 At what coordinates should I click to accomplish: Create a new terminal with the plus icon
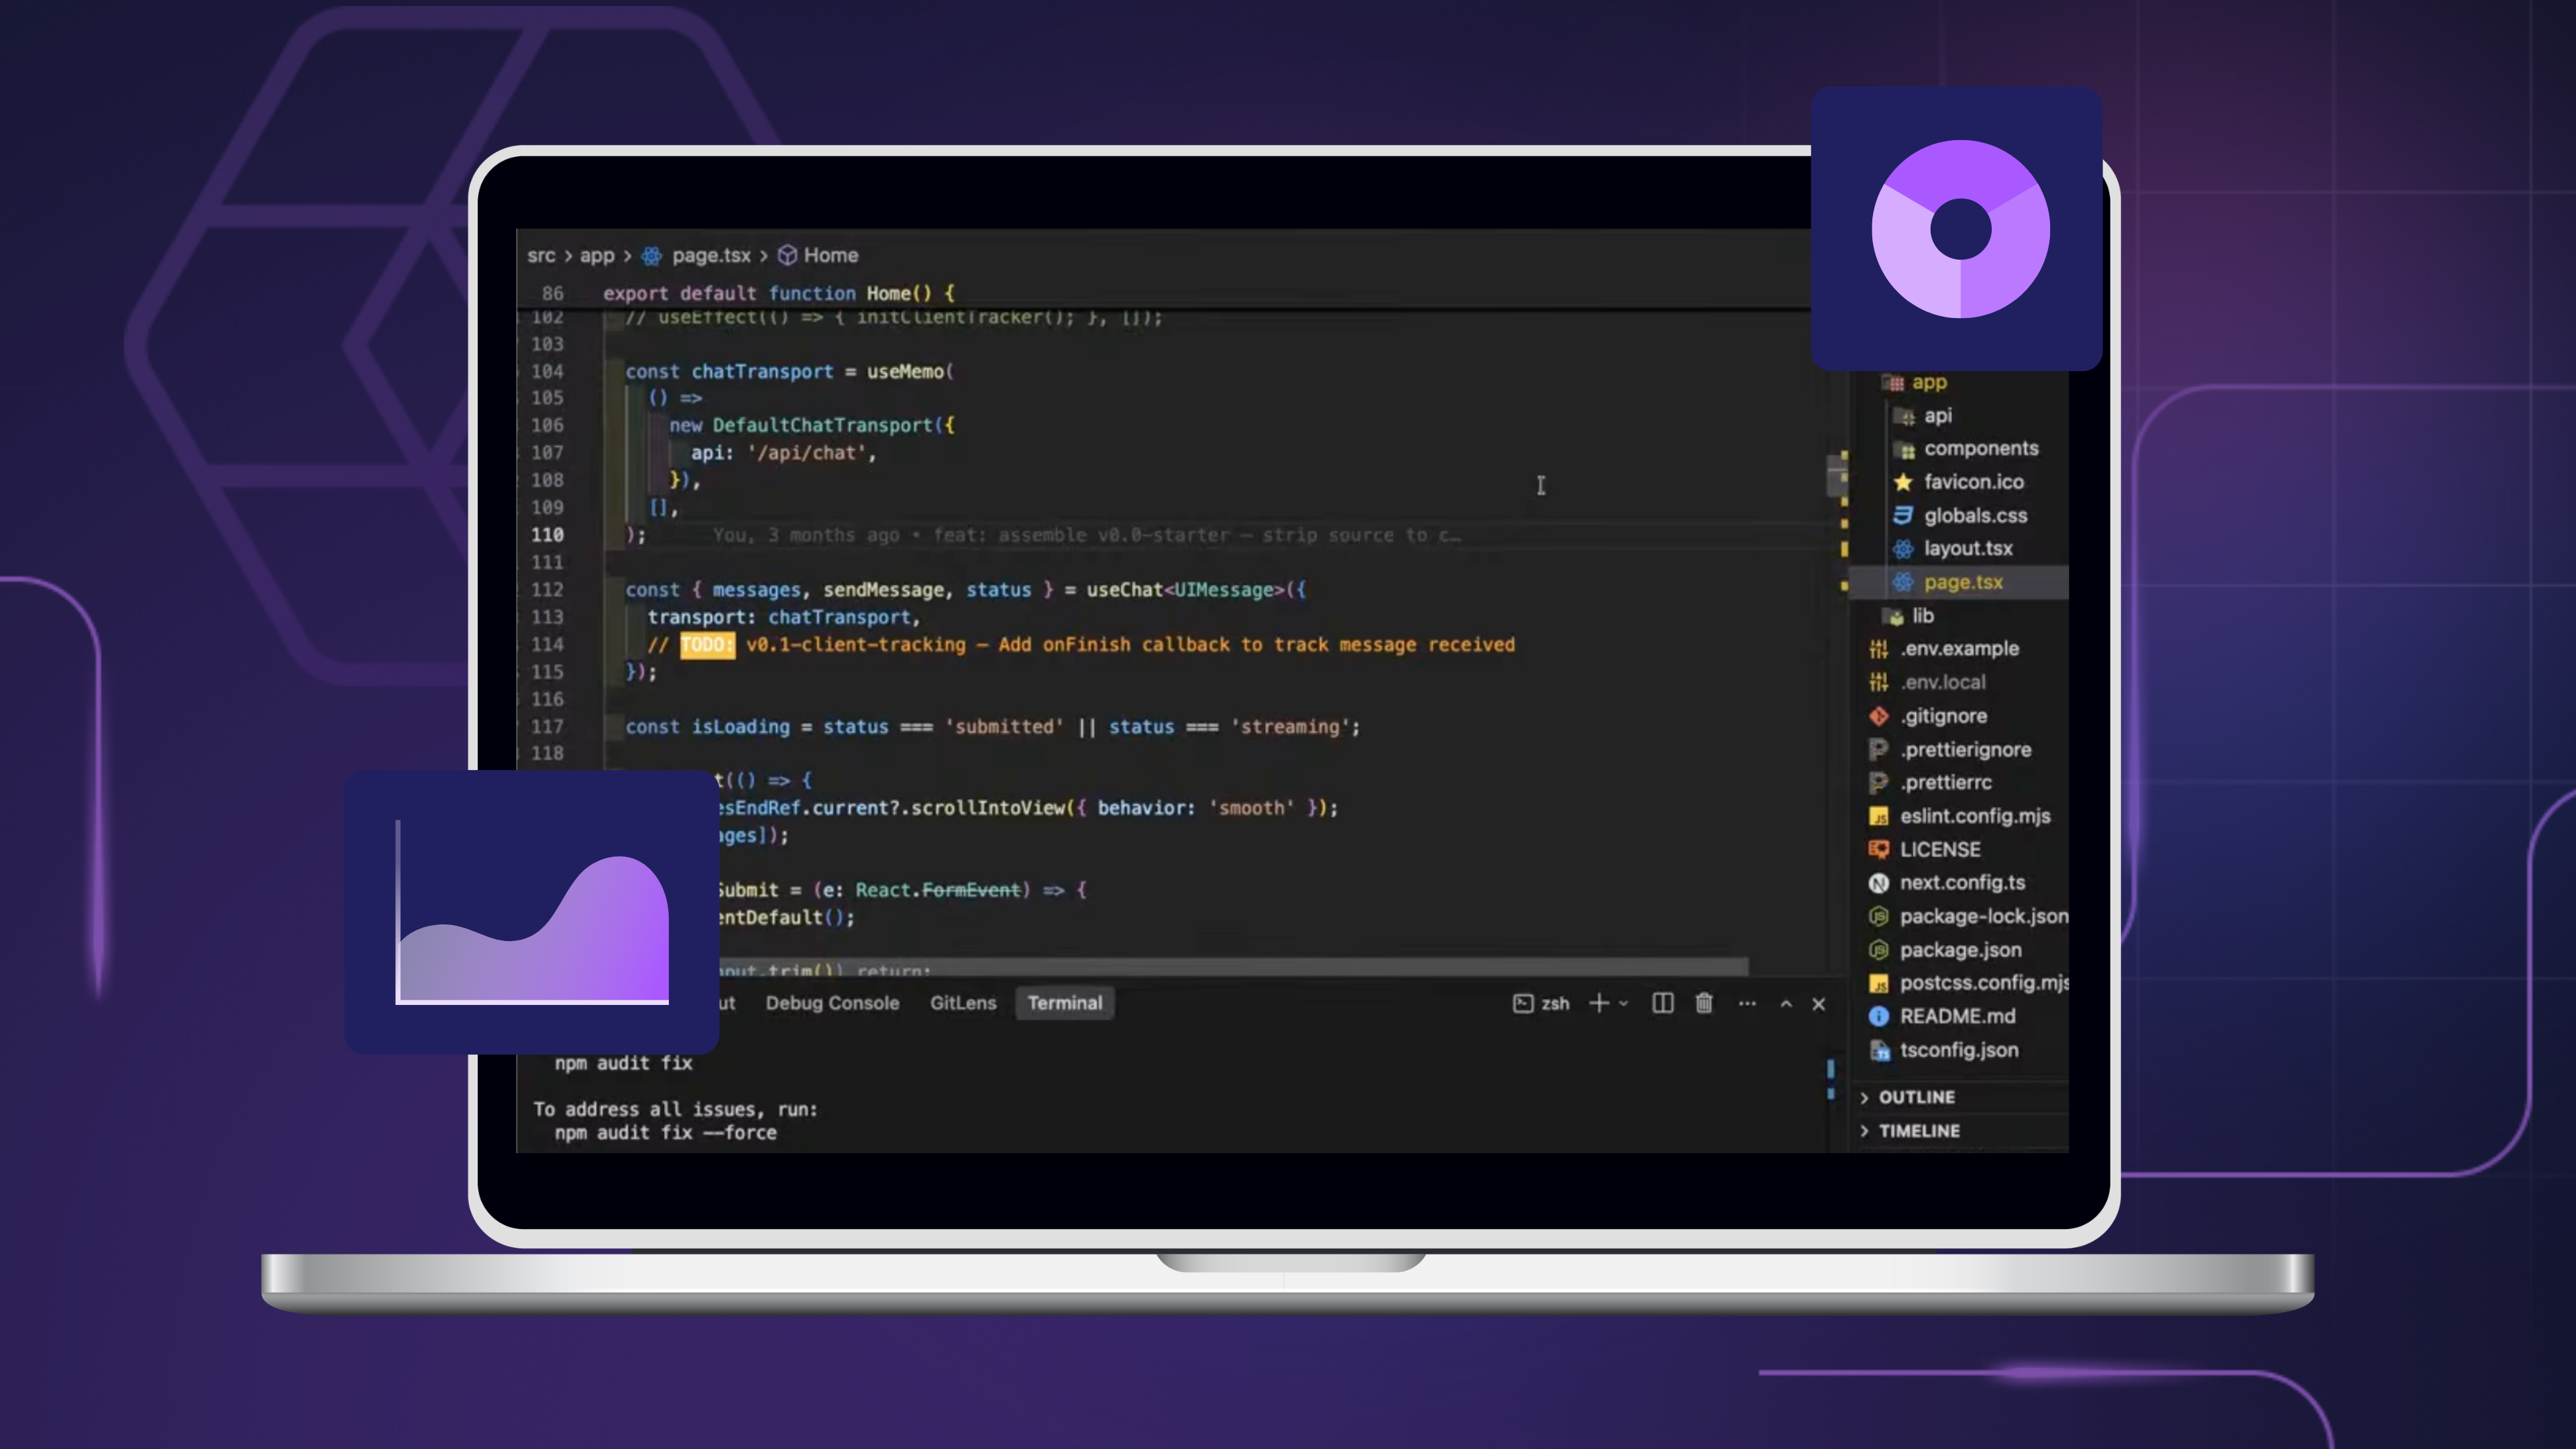(x=1598, y=1003)
